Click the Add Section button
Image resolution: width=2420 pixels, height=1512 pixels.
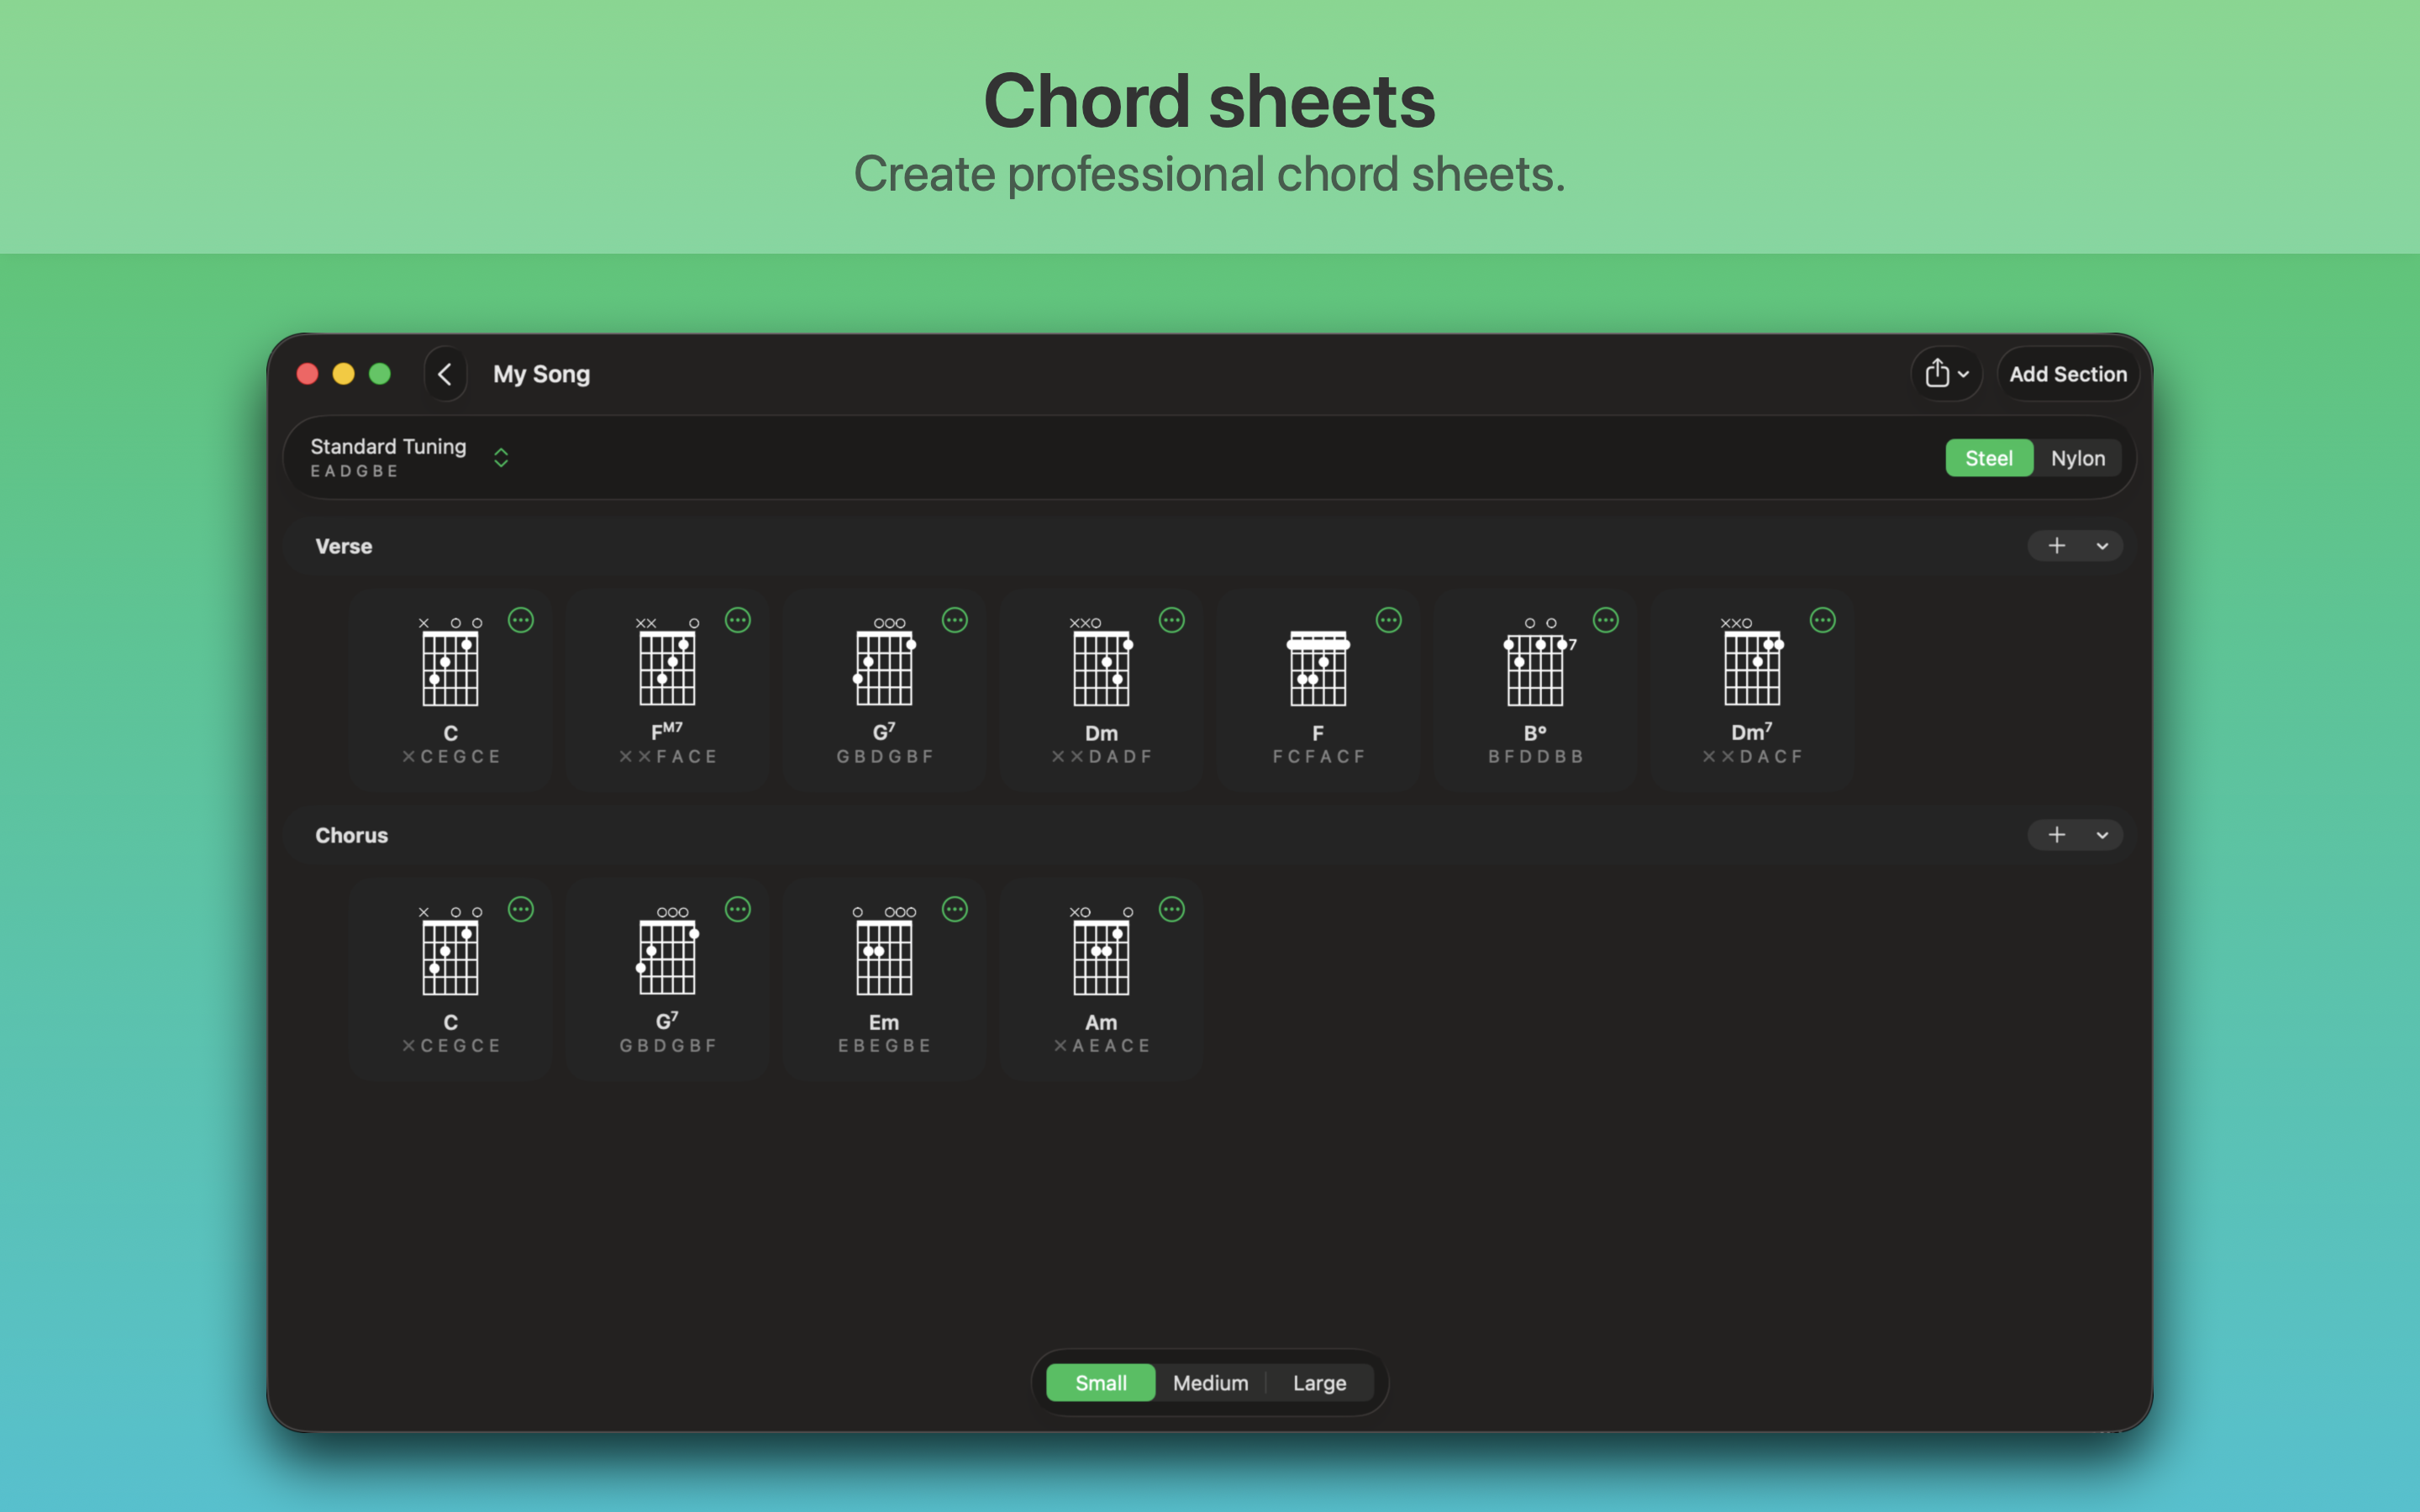(2068, 374)
